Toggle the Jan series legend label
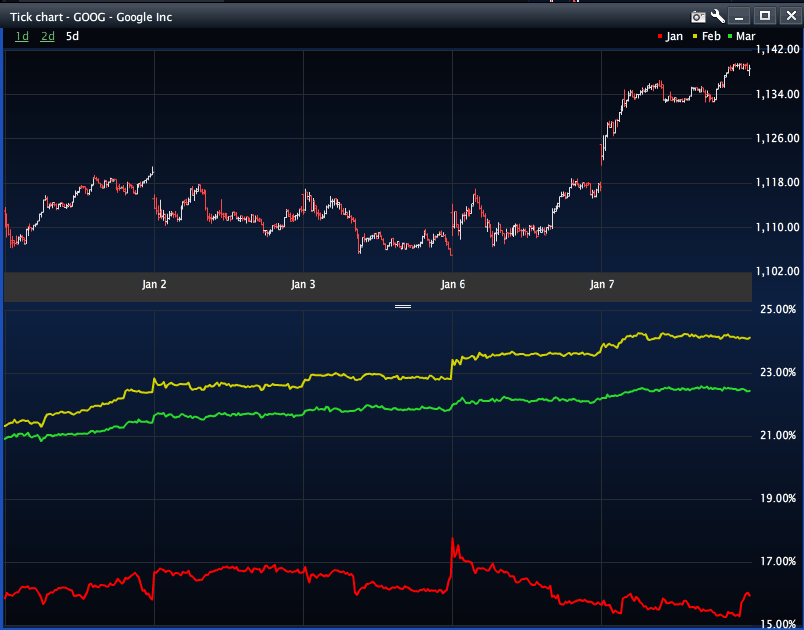804x630 pixels. click(674, 36)
